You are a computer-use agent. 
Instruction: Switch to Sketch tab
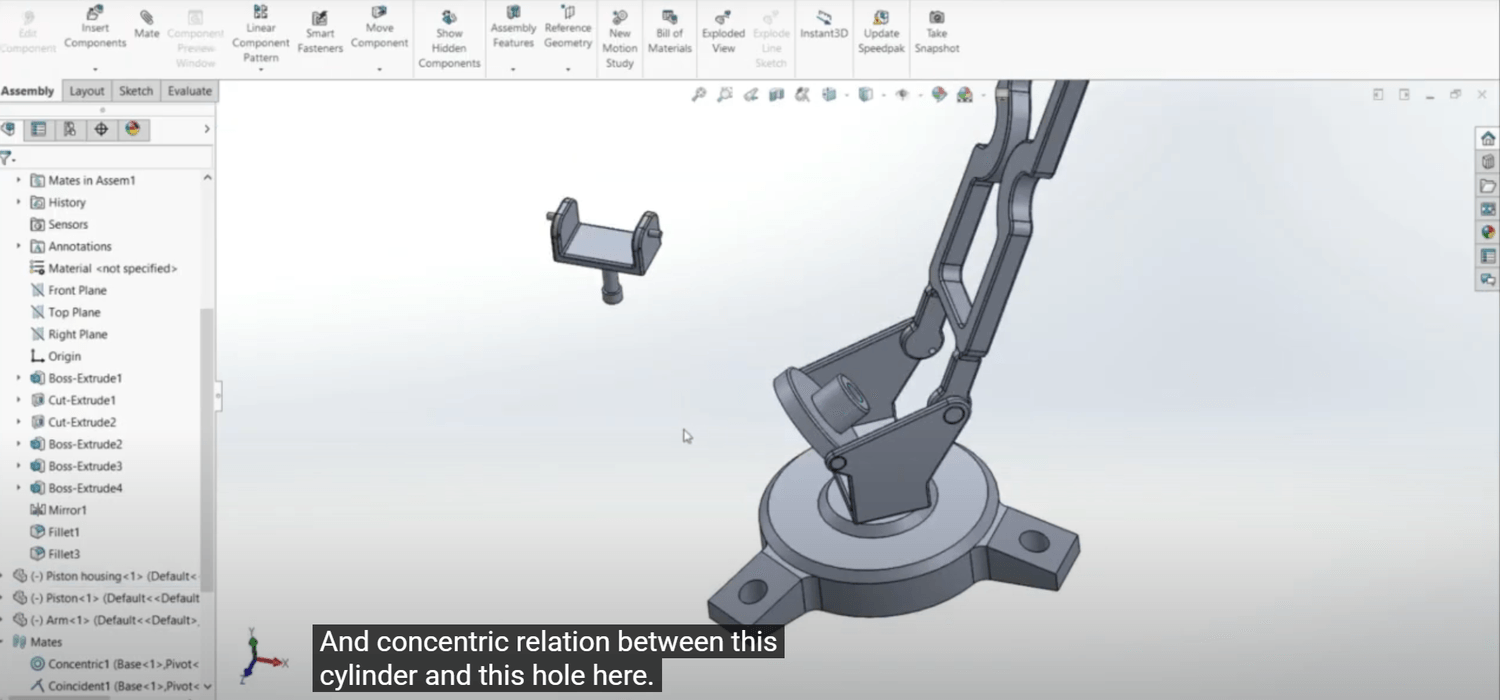[136, 91]
